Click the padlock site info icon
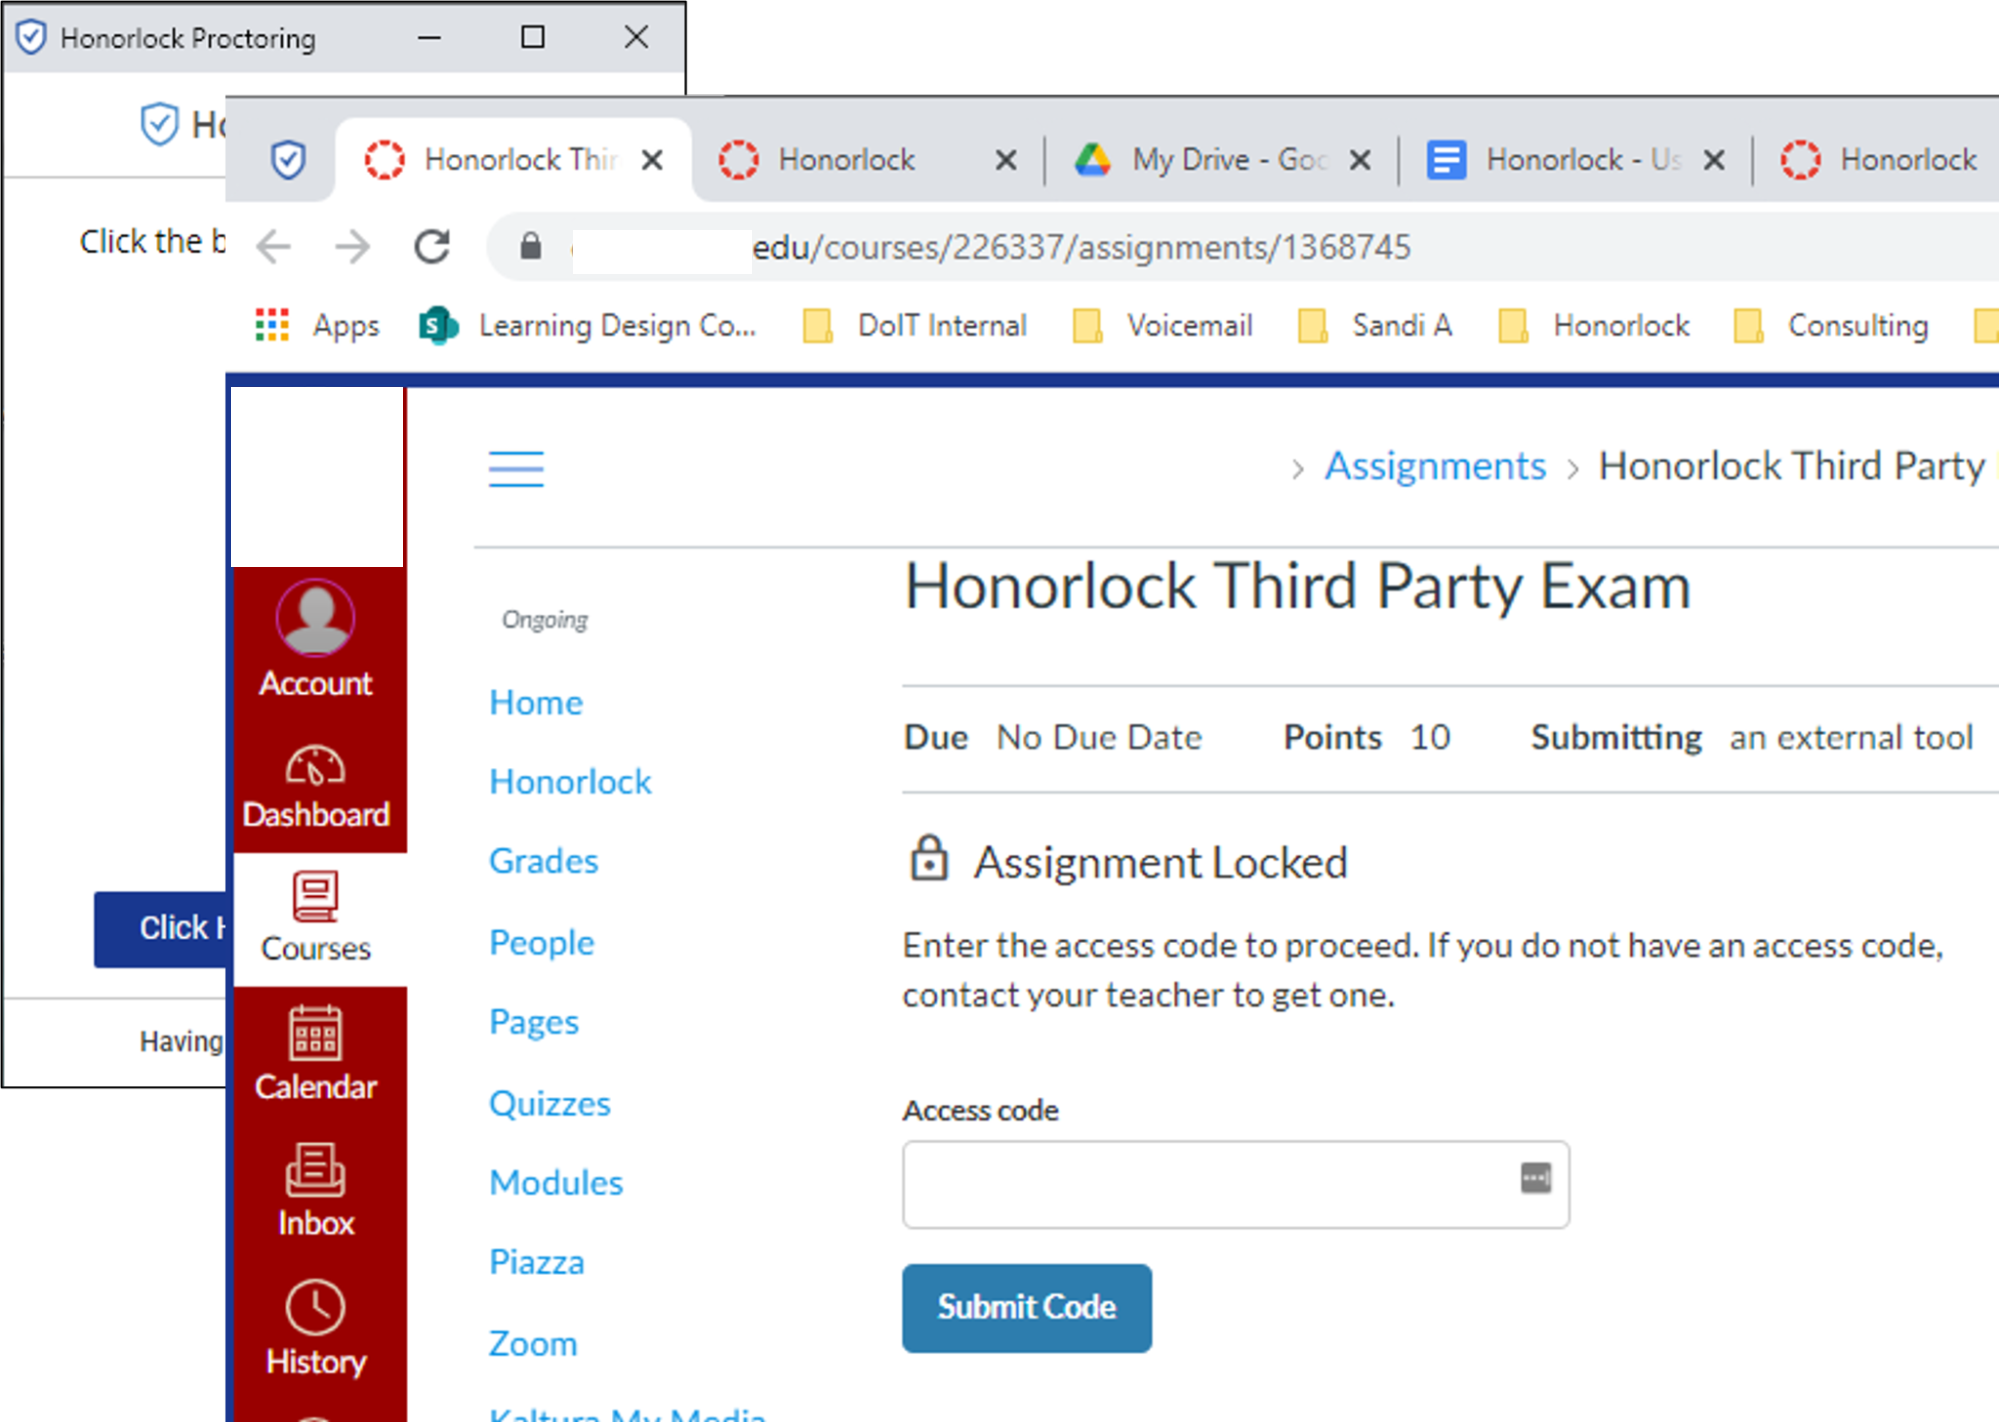Screen dimensions: 1999x1423 click(530, 246)
